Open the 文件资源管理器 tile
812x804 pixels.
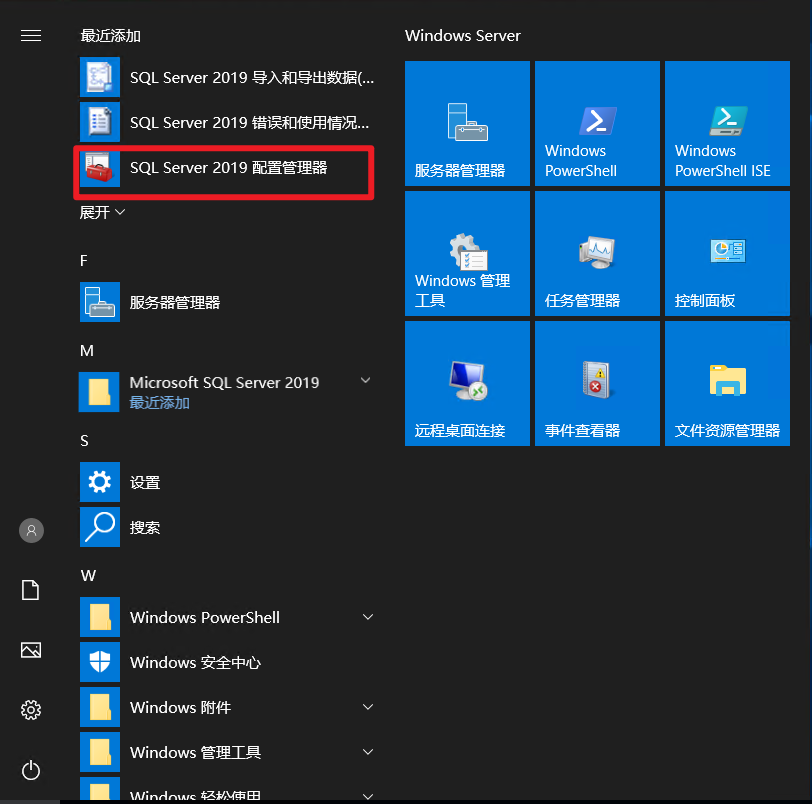pos(727,383)
